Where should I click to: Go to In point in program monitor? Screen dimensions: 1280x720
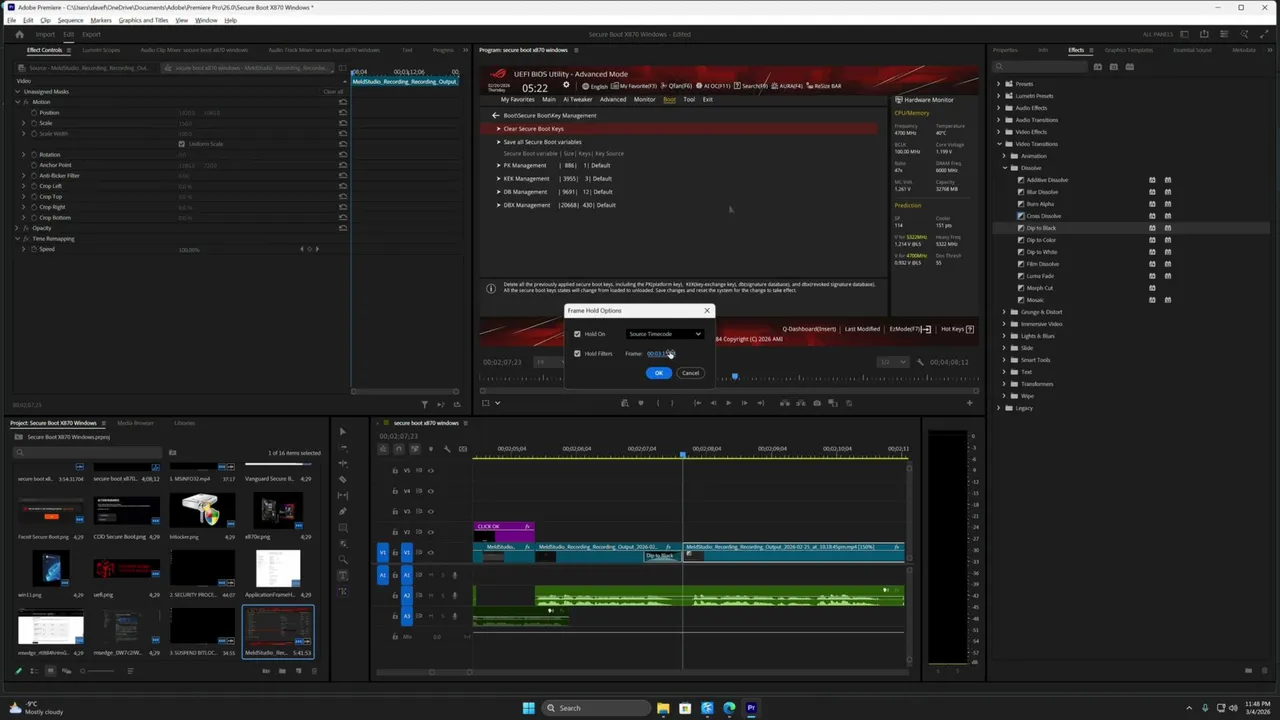click(x=697, y=403)
